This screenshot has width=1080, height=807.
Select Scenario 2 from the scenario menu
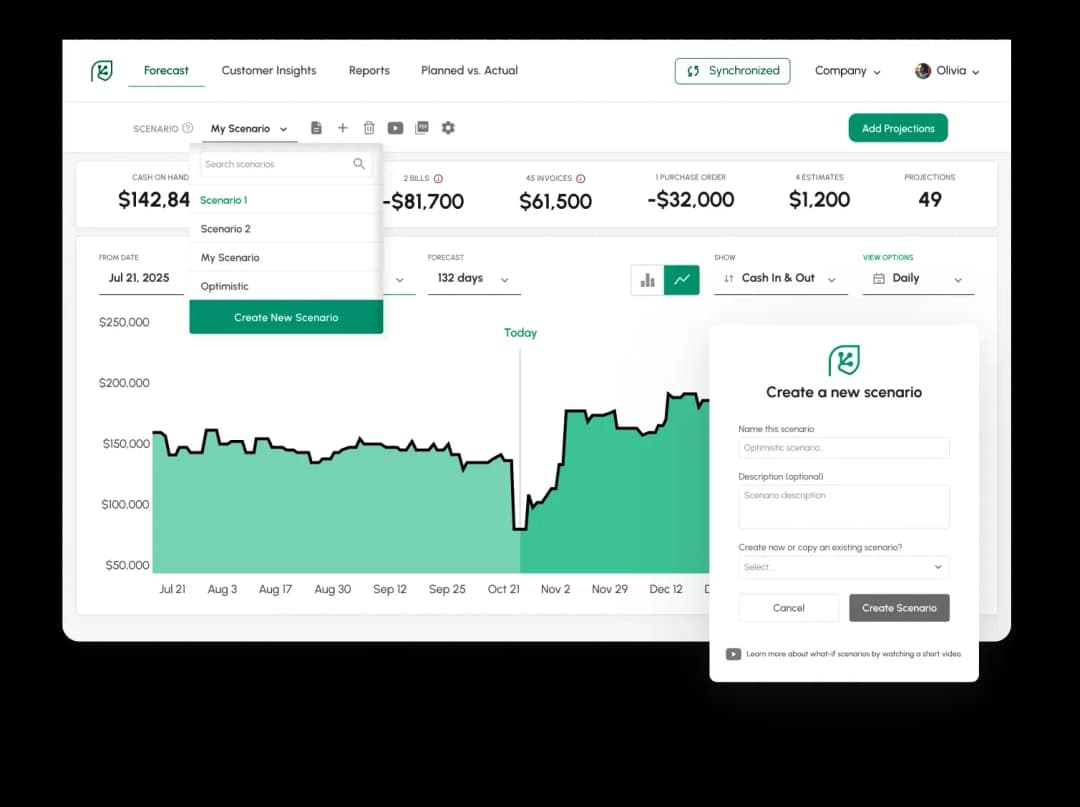coord(227,228)
